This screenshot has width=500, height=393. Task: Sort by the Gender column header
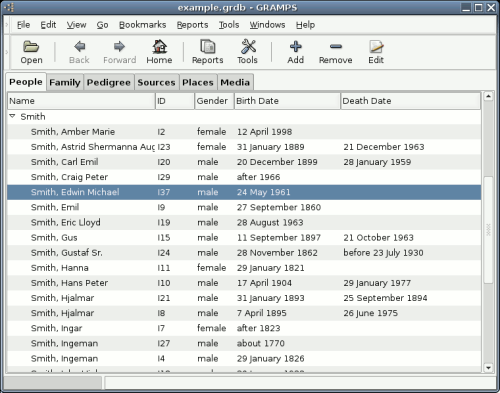[x=214, y=101]
